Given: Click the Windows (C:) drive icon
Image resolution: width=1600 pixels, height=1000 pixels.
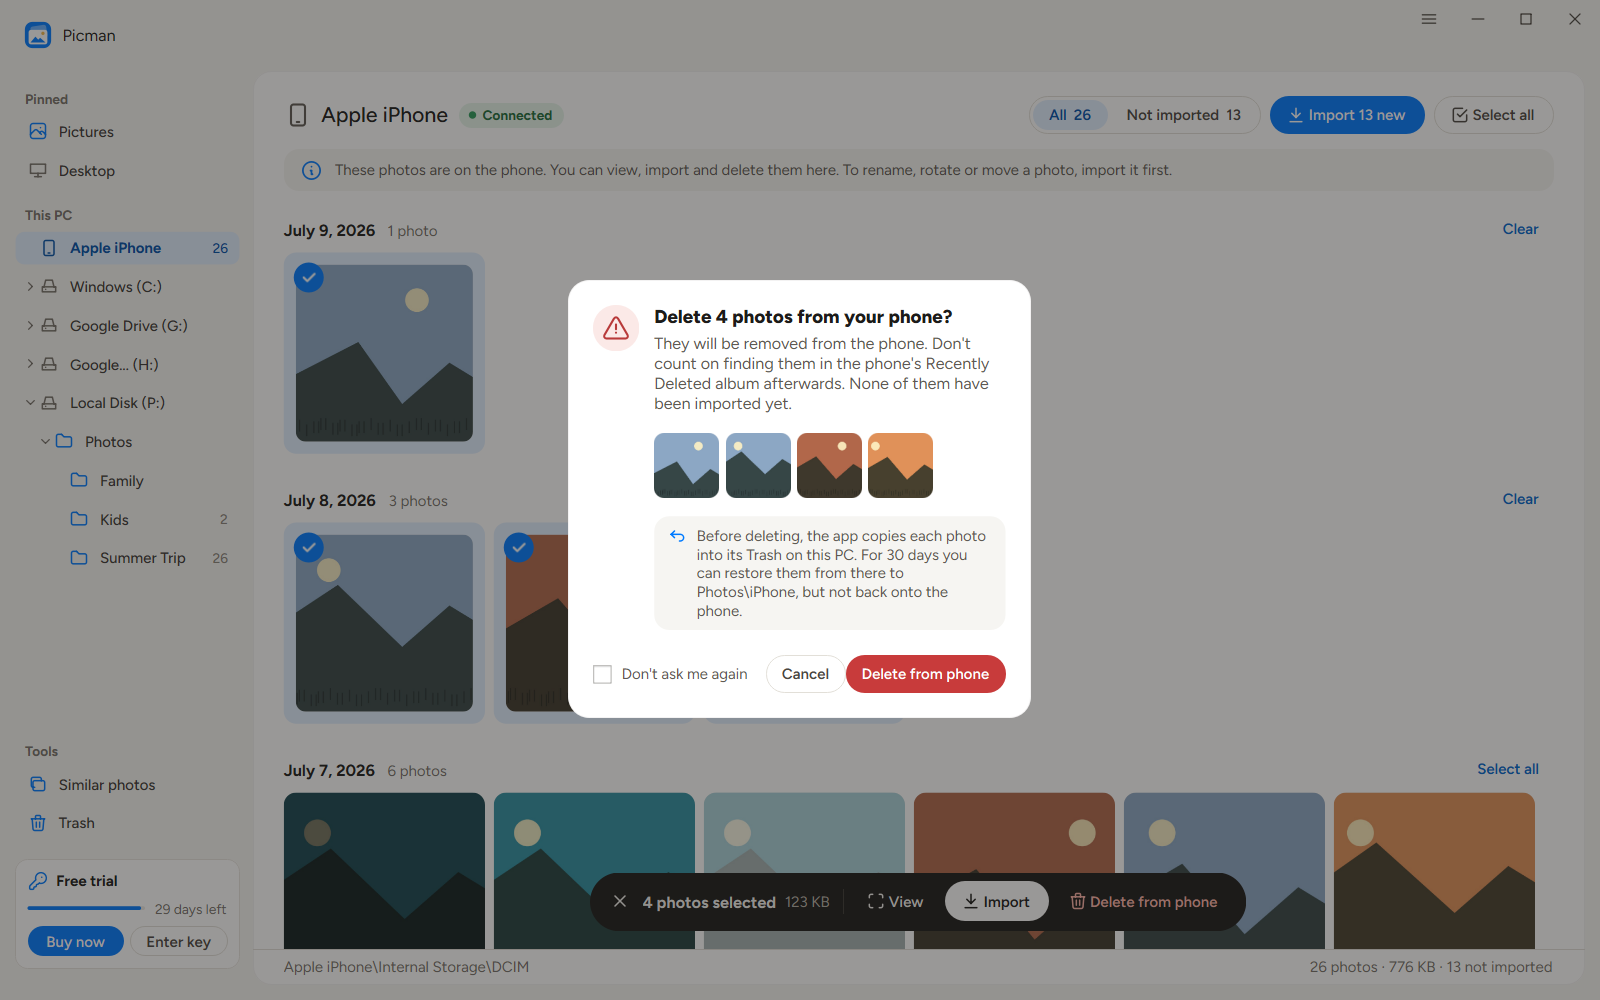Looking at the screenshot, I should click(x=49, y=287).
